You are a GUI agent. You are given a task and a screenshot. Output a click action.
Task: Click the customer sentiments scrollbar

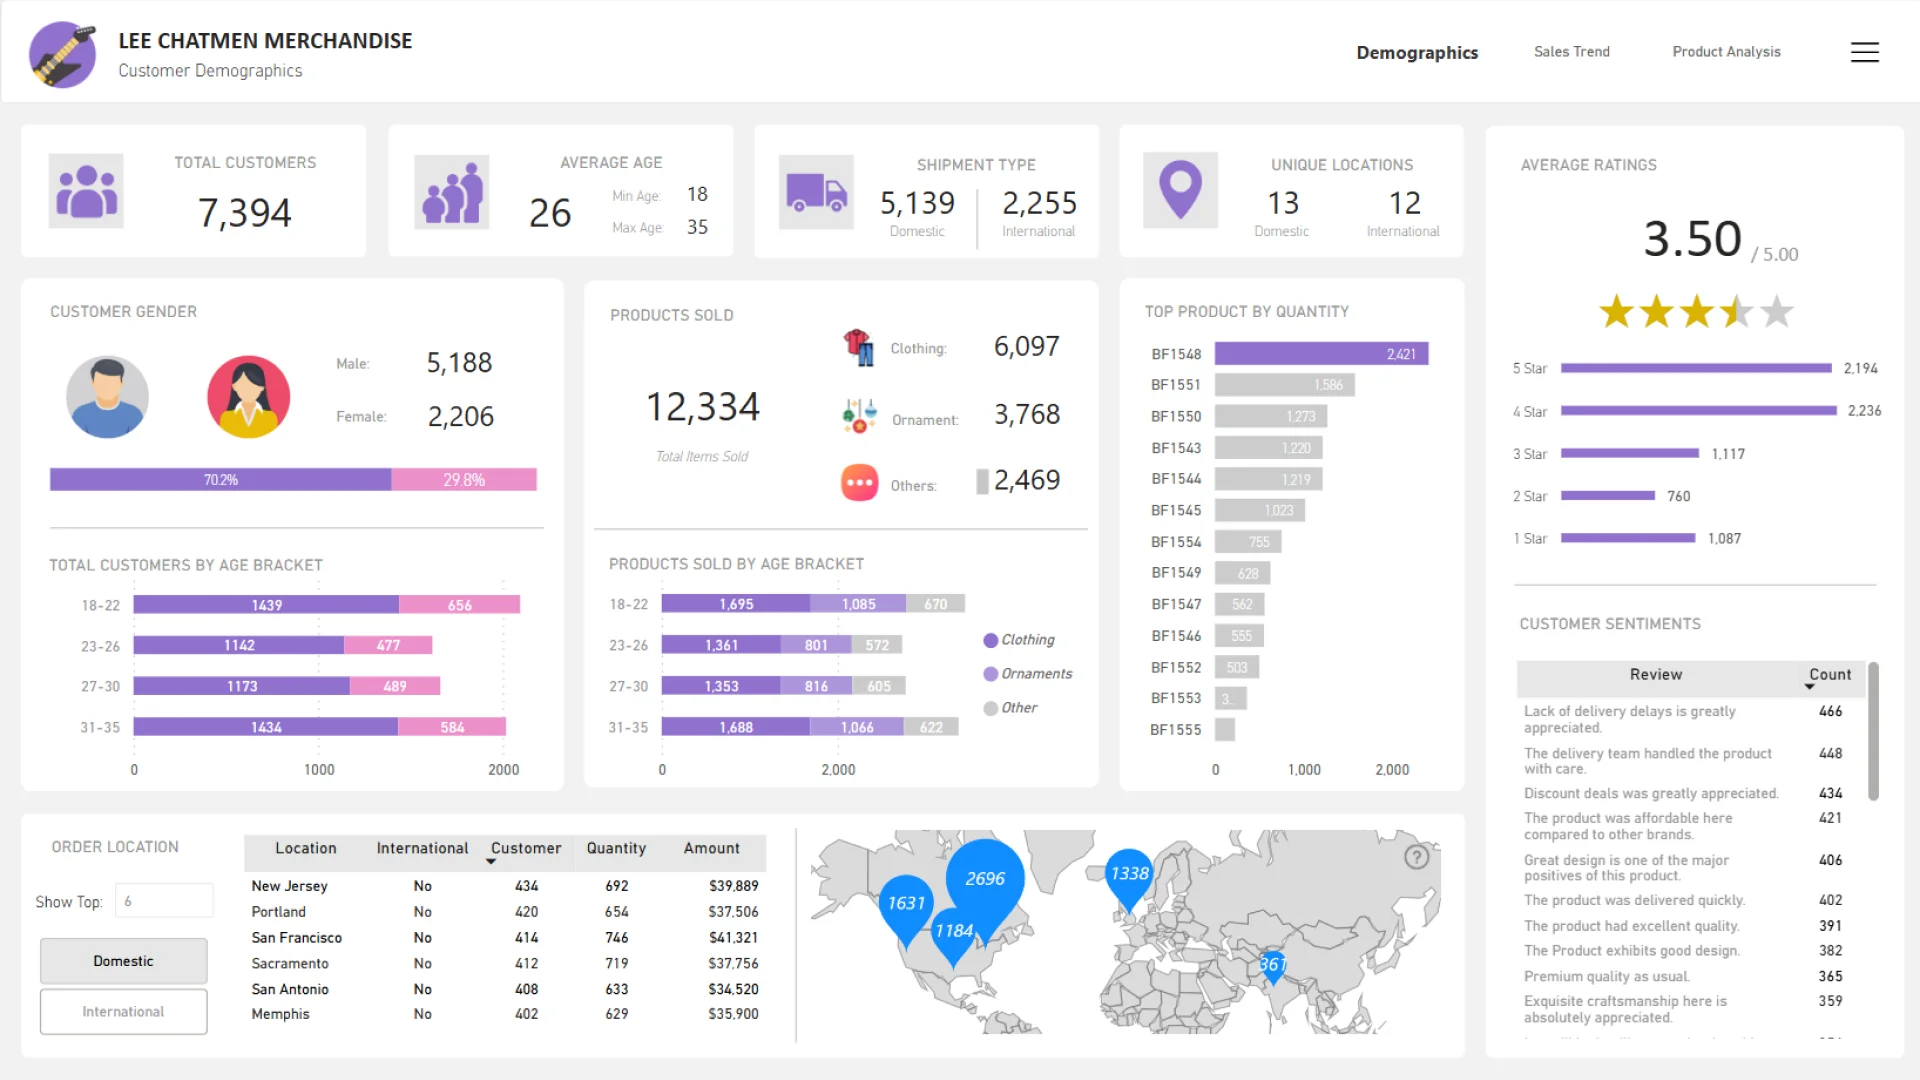click(x=1873, y=731)
